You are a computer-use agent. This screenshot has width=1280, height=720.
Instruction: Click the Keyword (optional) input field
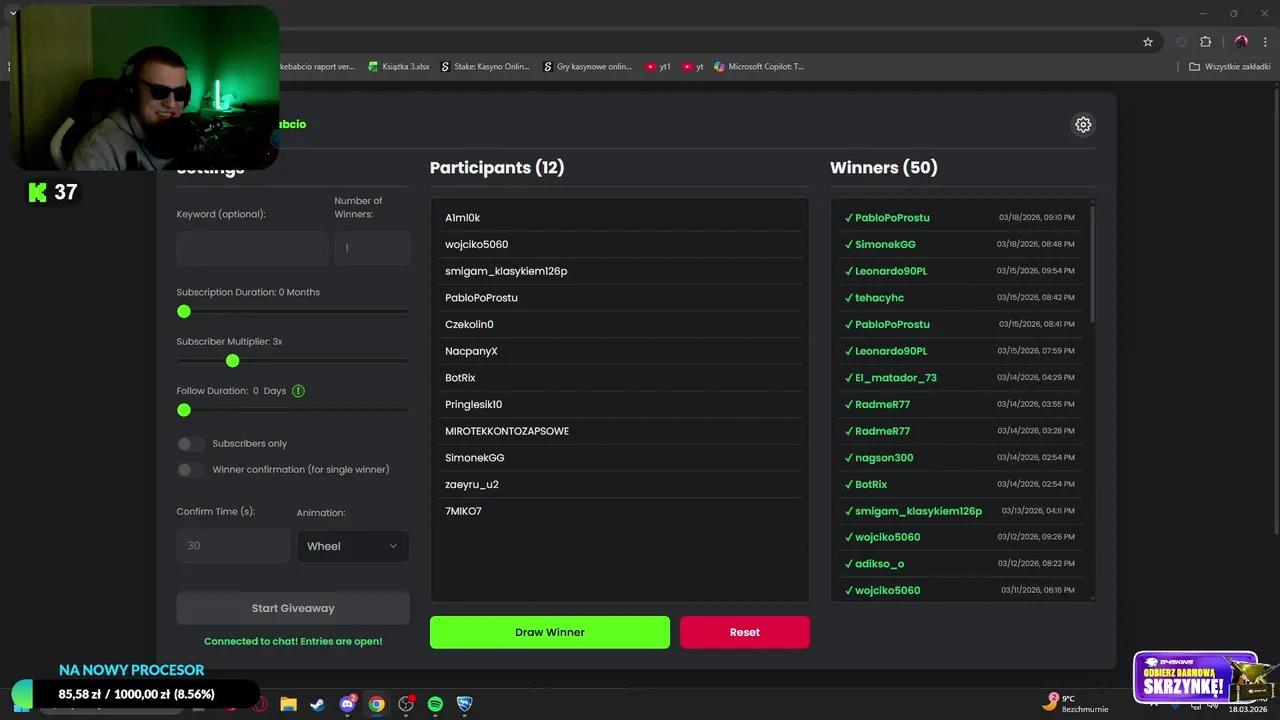point(252,248)
